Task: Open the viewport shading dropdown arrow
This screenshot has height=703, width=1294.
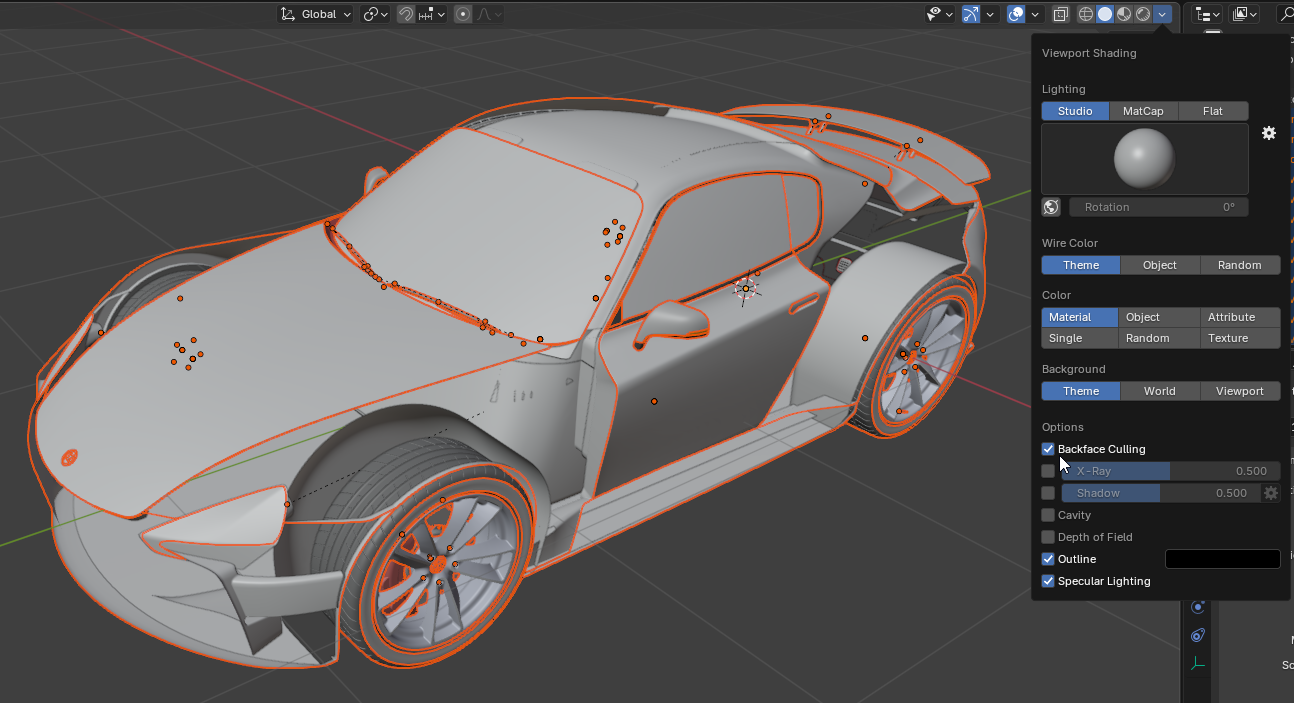Action: 1162,14
